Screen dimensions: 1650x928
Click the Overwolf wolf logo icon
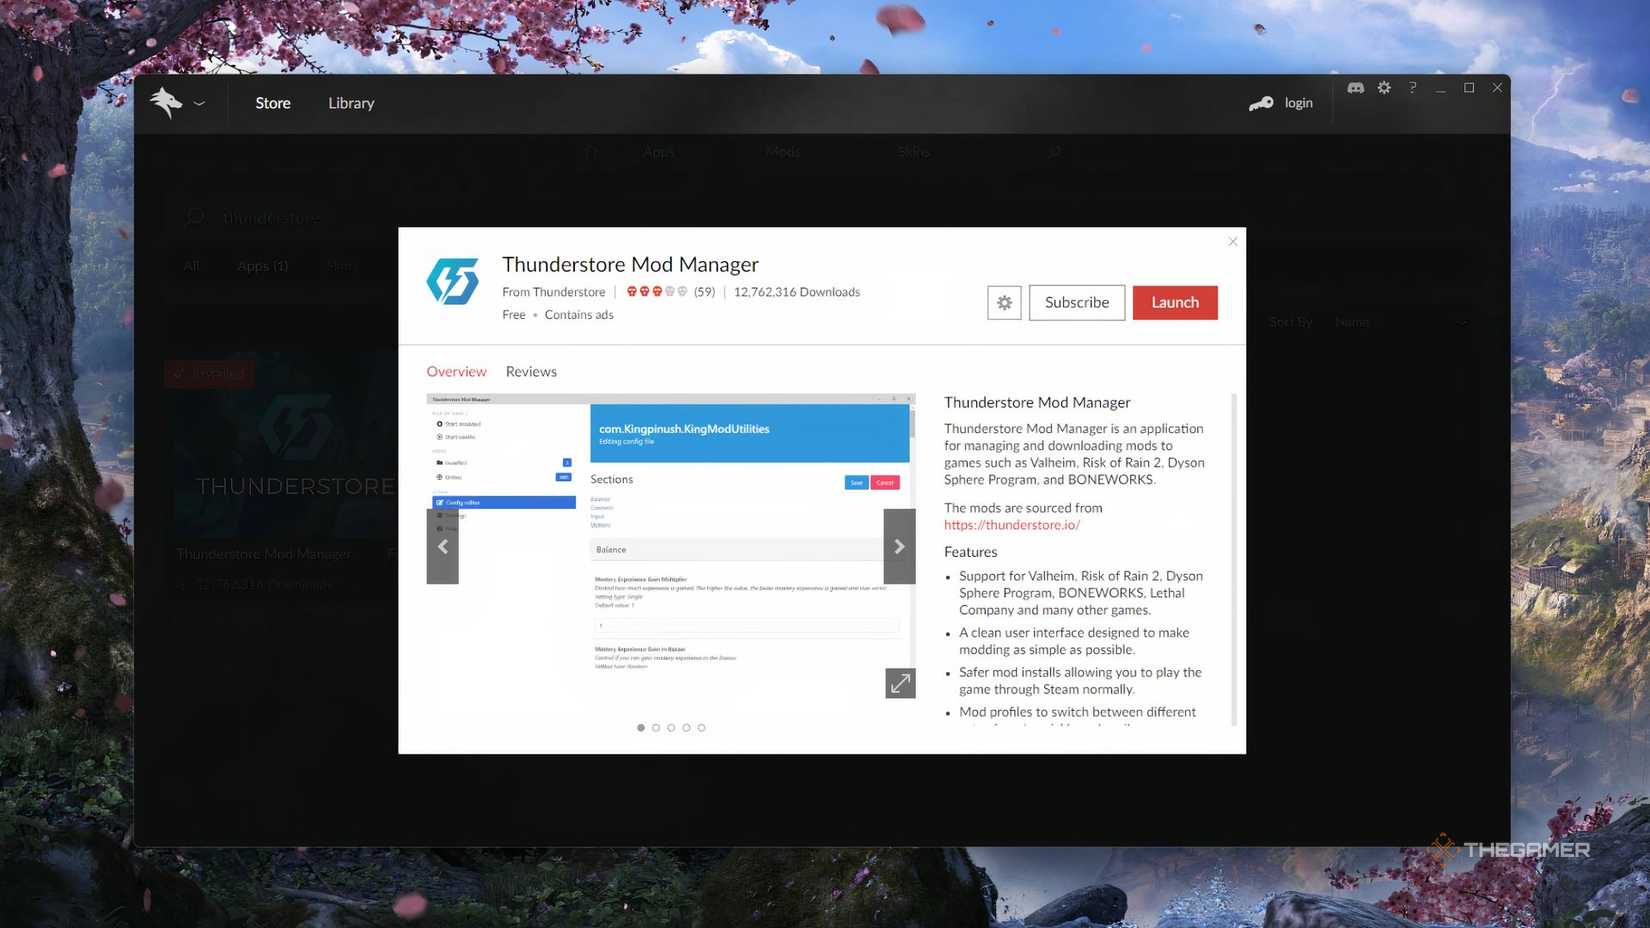[166, 102]
